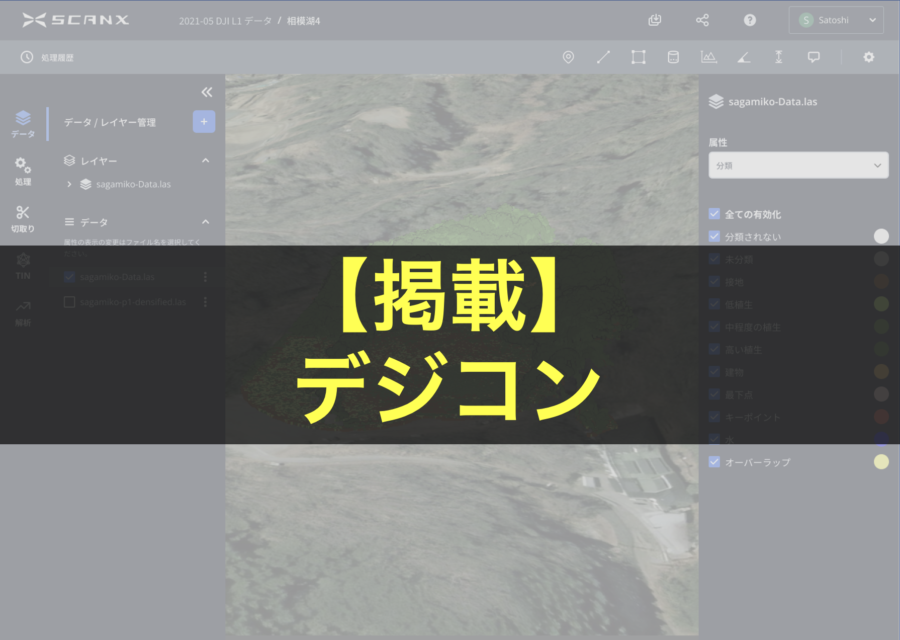Open settings with the gear icon
The image size is (900, 640).
[868, 57]
